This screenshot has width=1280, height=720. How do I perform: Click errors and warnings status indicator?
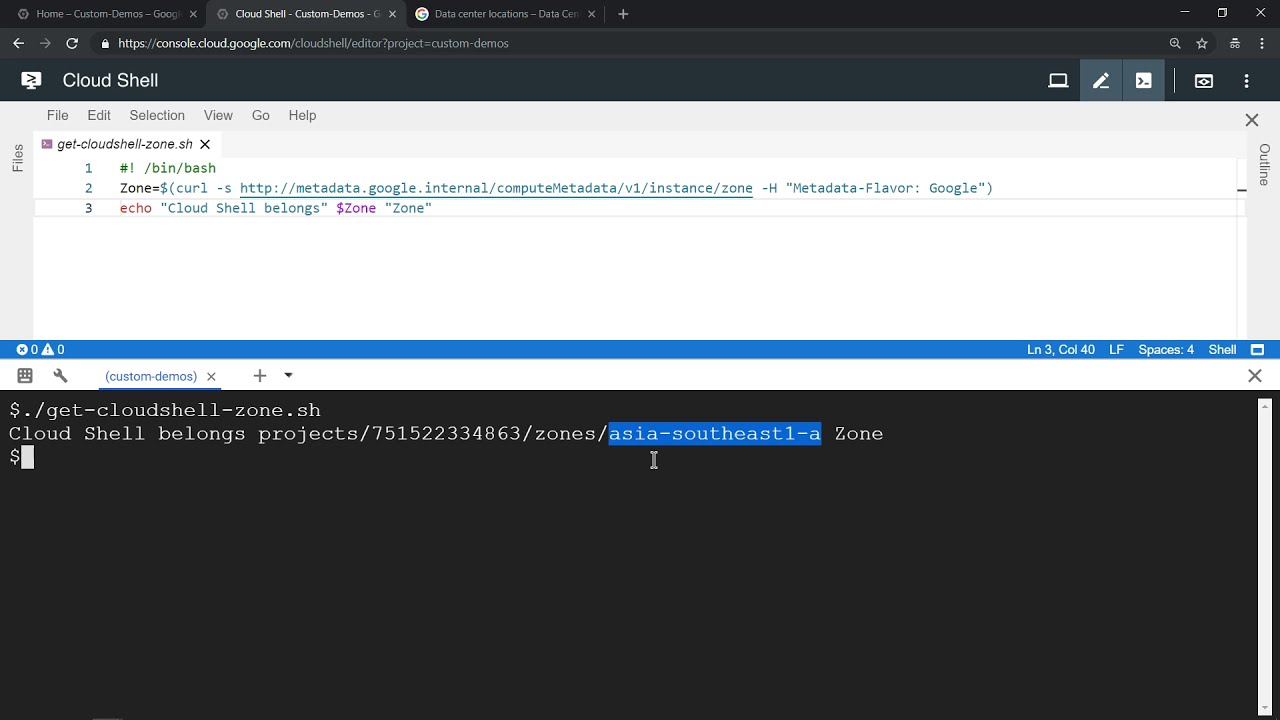(40, 350)
